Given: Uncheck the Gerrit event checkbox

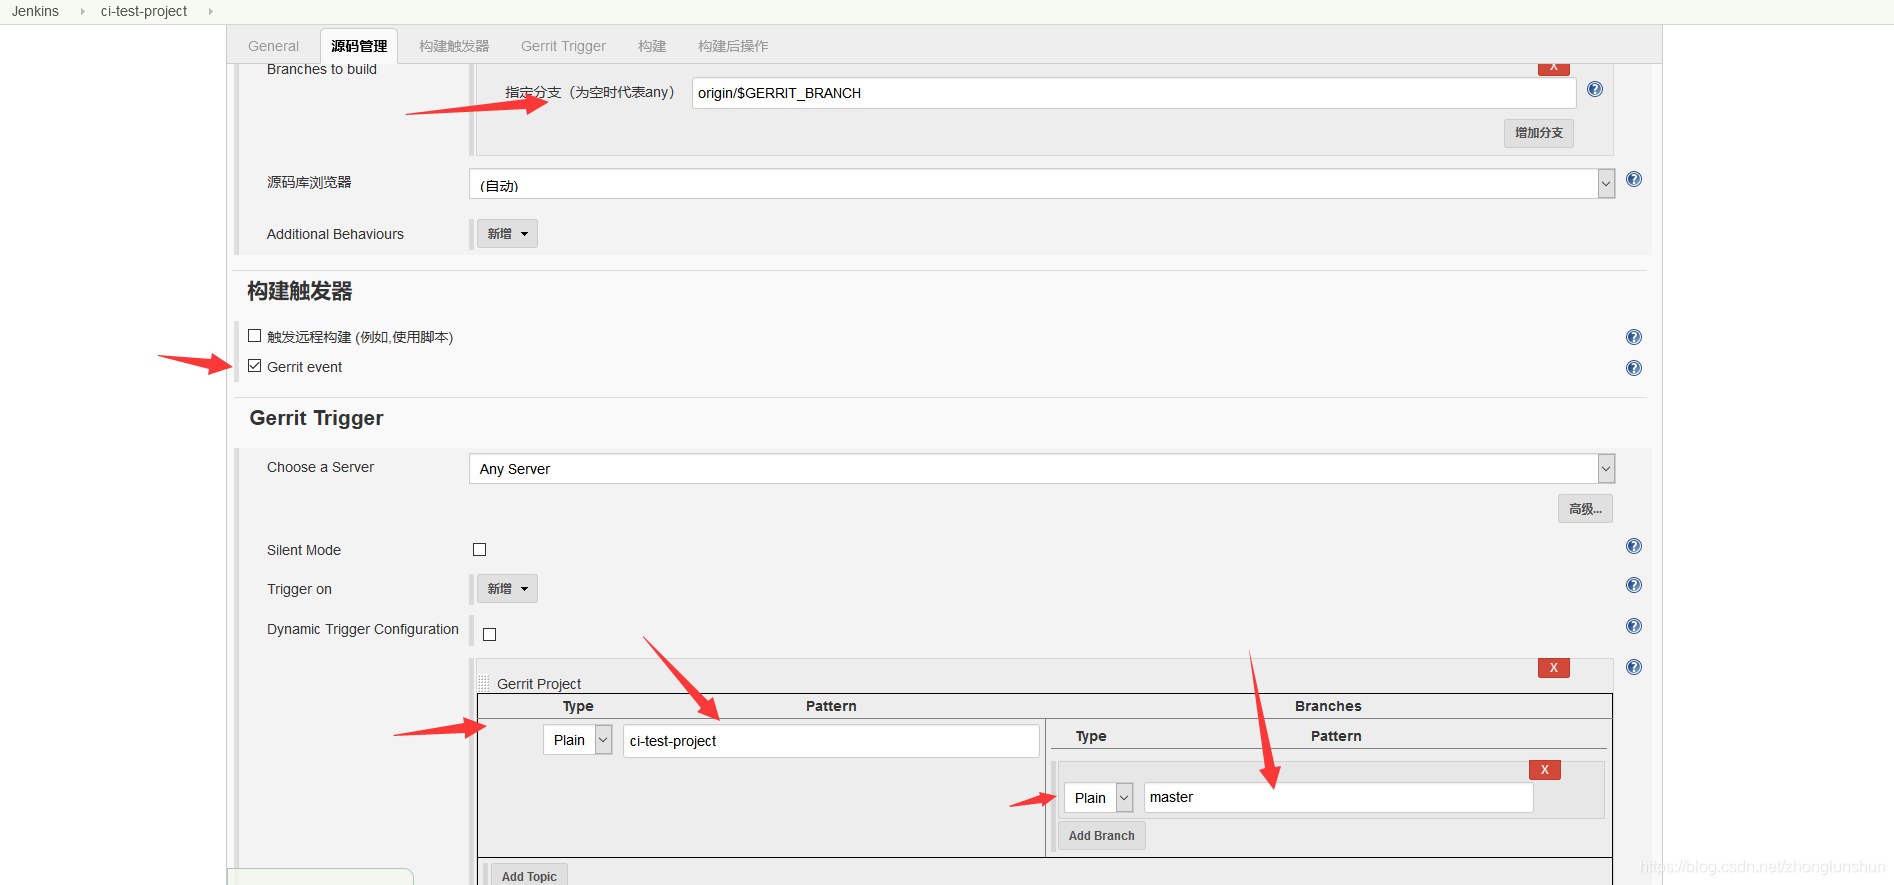Looking at the screenshot, I should 255,366.
